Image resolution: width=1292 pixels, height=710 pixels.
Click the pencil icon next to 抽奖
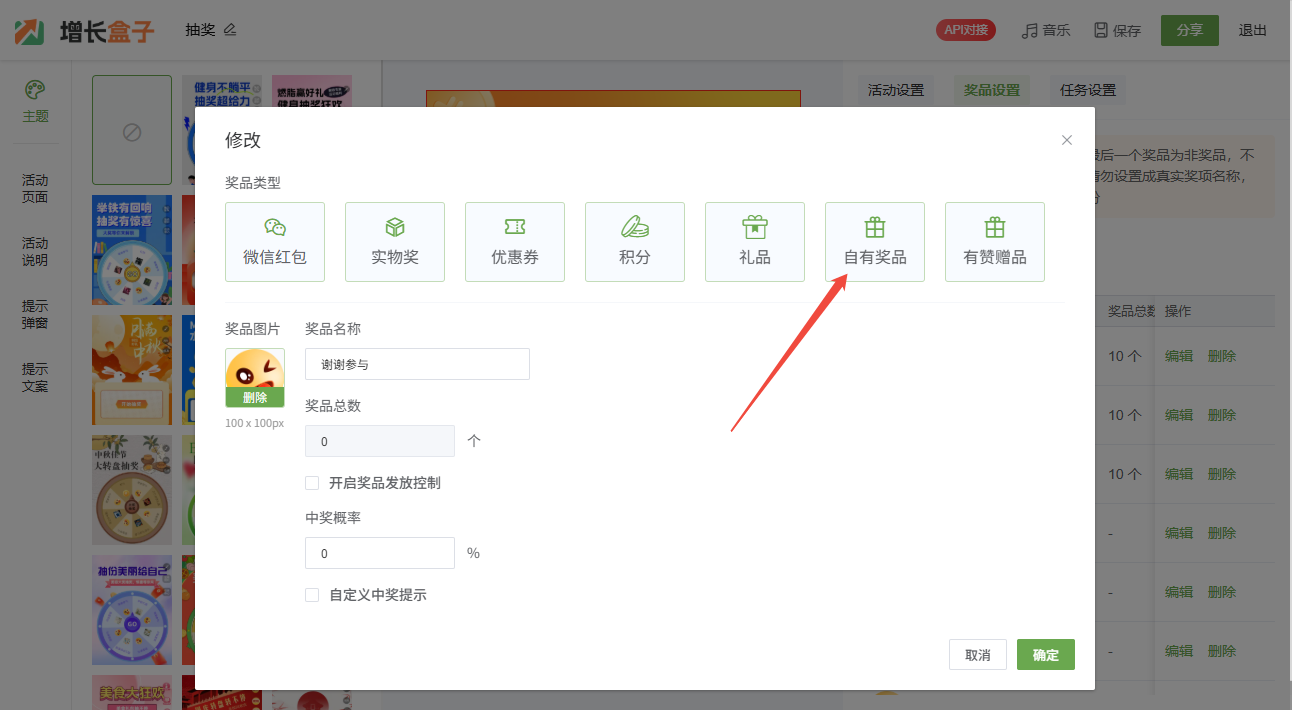click(x=230, y=30)
